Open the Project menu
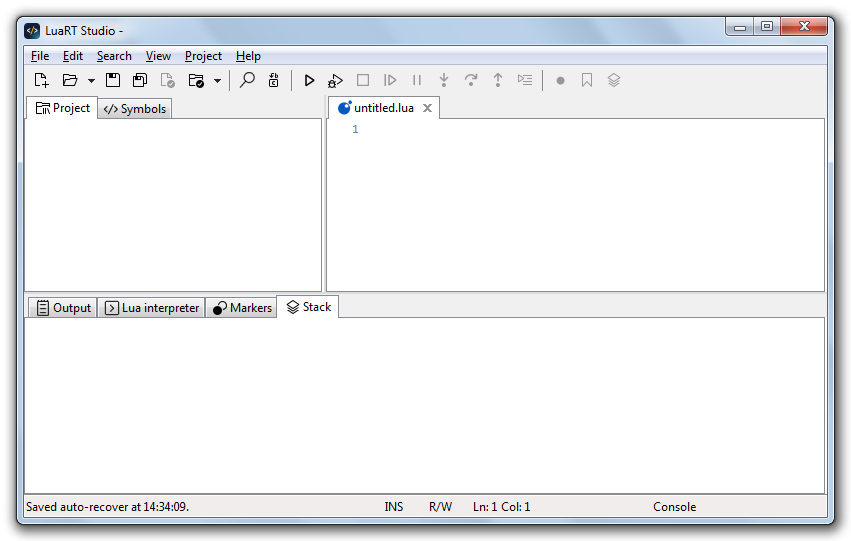851x541 pixels. tap(203, 56)
